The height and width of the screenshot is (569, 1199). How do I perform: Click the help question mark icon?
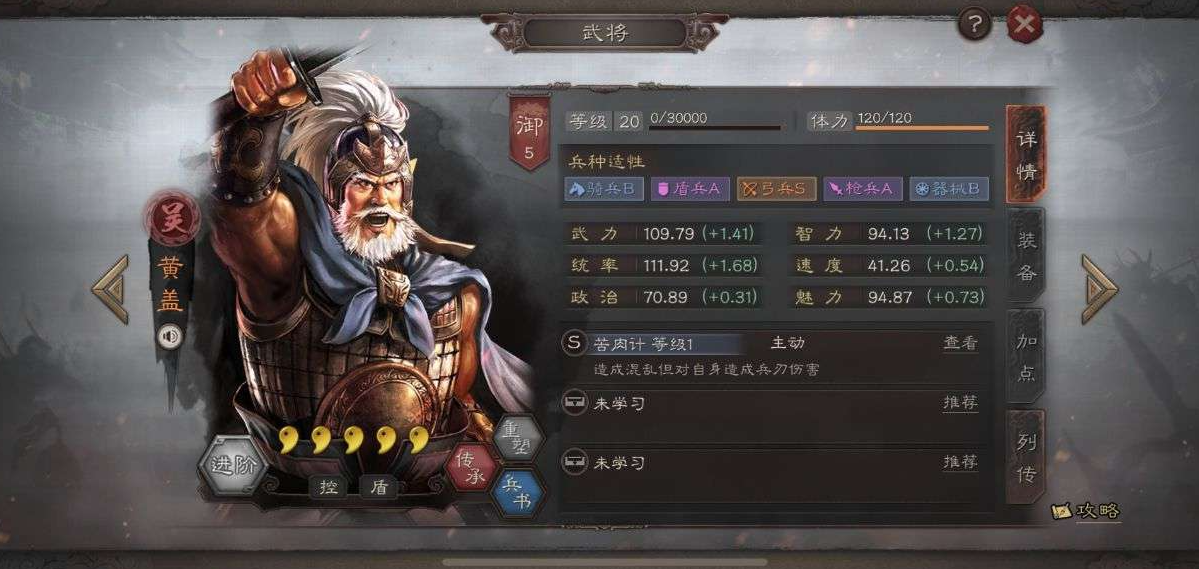(x=974, y=26)
